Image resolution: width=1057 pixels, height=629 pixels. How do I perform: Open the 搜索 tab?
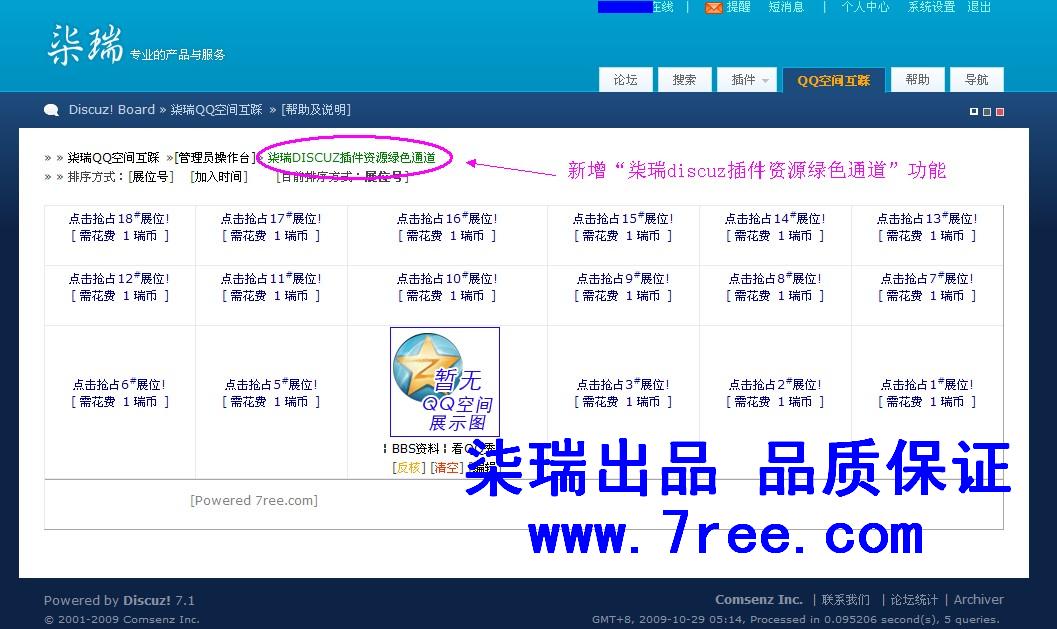click(x=684, y=80)
